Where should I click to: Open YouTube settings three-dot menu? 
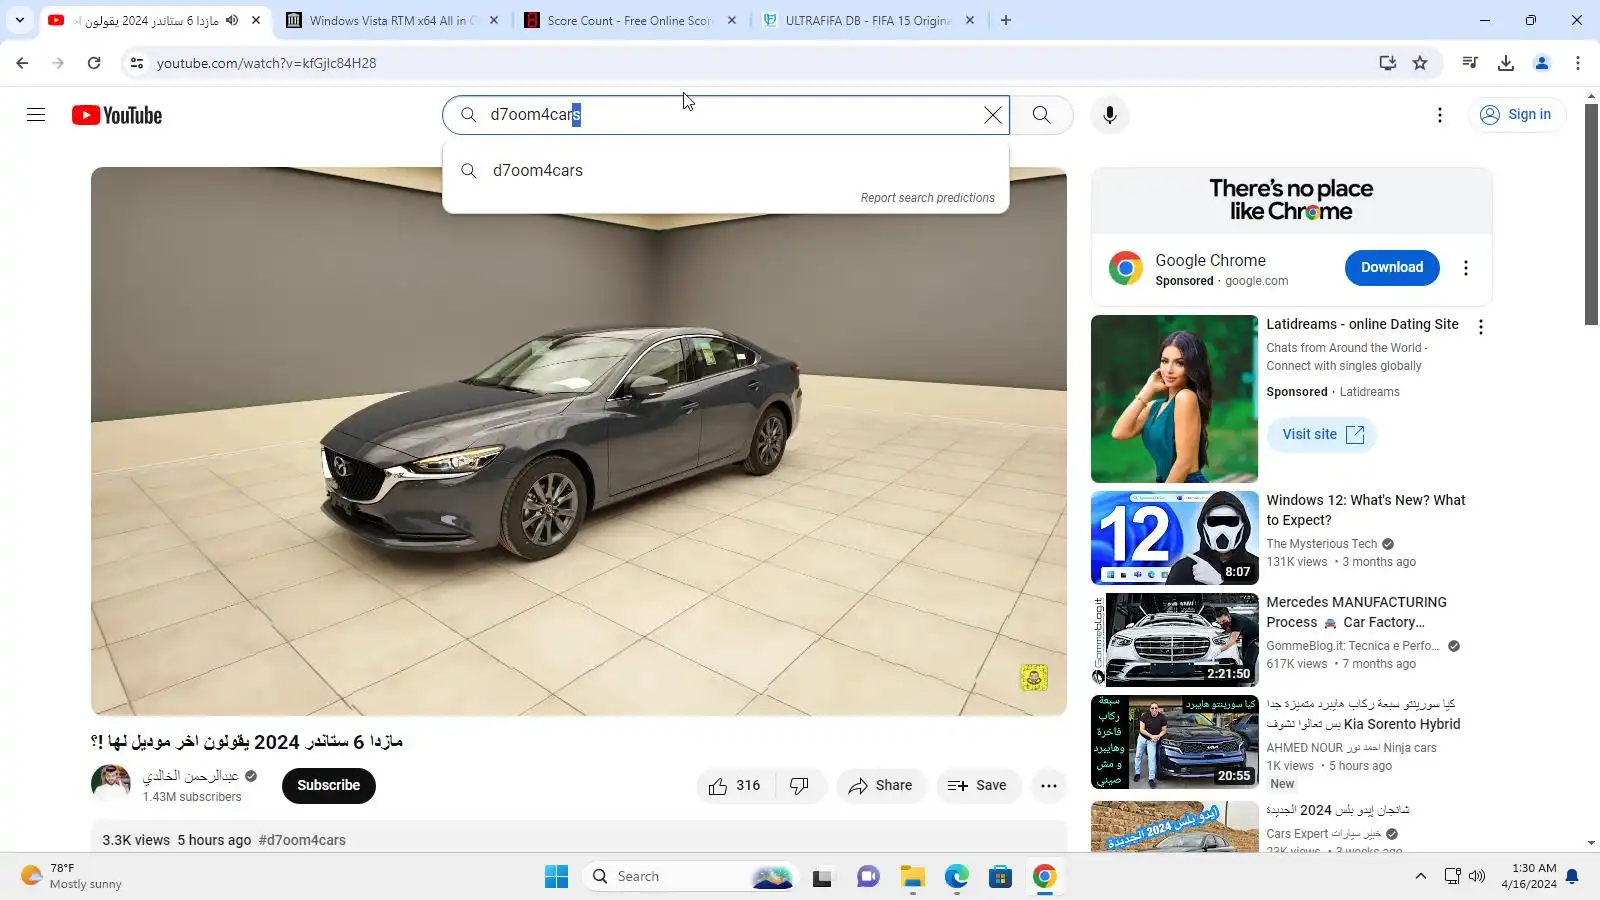(x=1440, y=115)
